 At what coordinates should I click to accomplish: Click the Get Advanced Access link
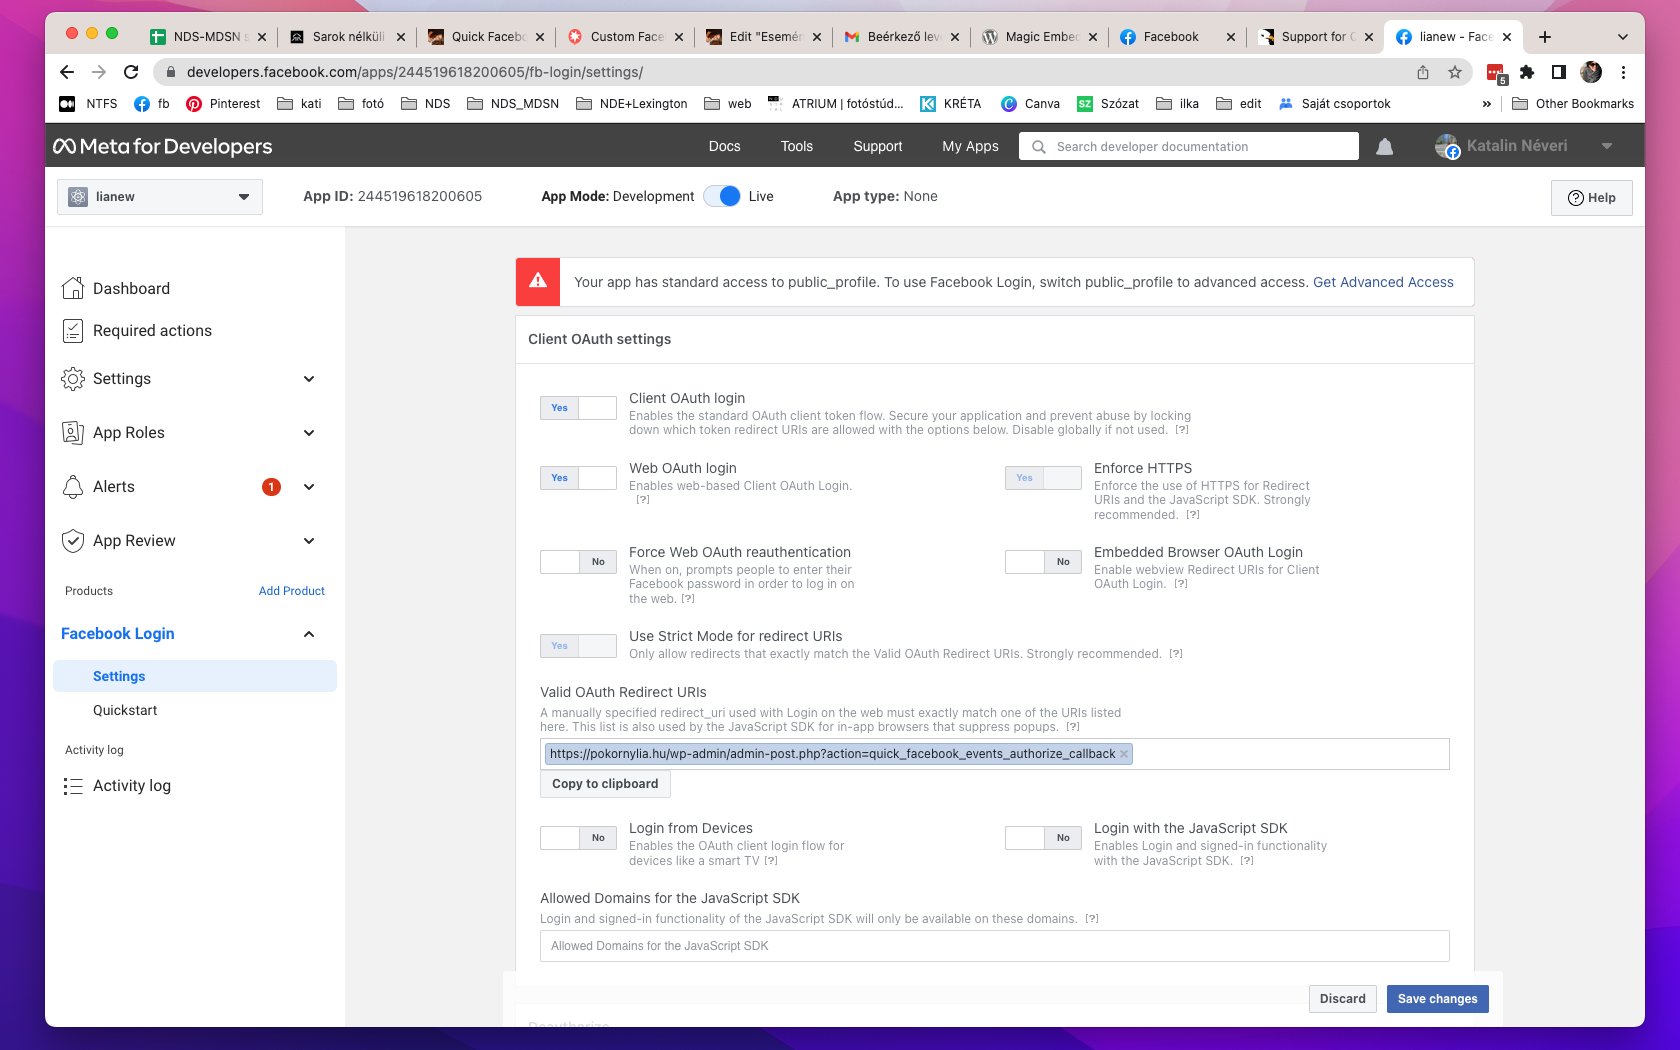1383,282
